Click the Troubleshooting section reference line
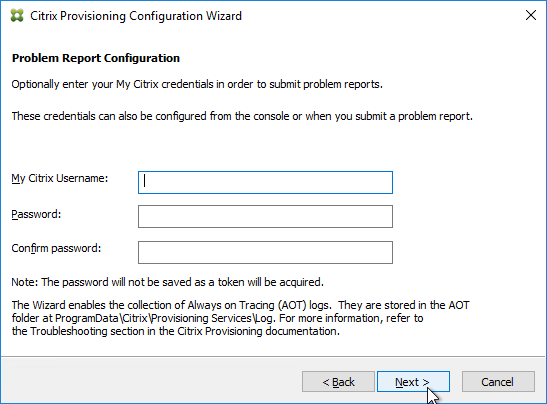 pyautogui.click(x=175, y=331)
